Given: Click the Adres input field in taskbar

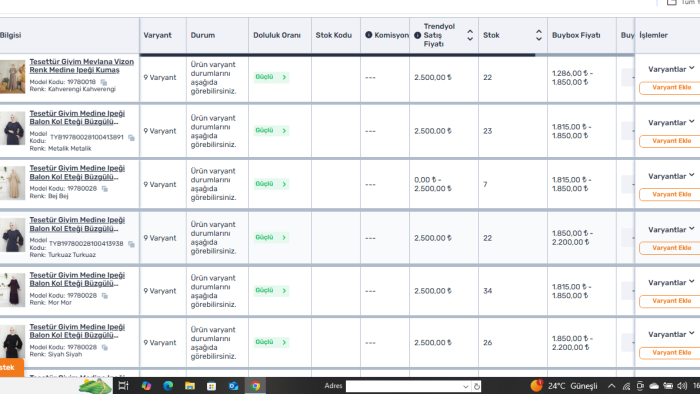Looking at the screenshot, I should 403,386.
